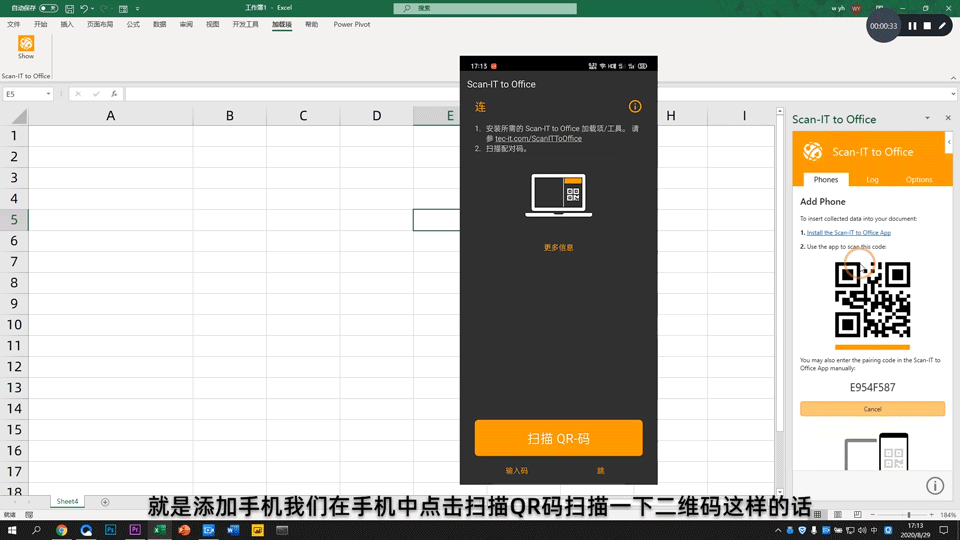
Task: Click the add new sheet plus icon
Action: point(105,502)
